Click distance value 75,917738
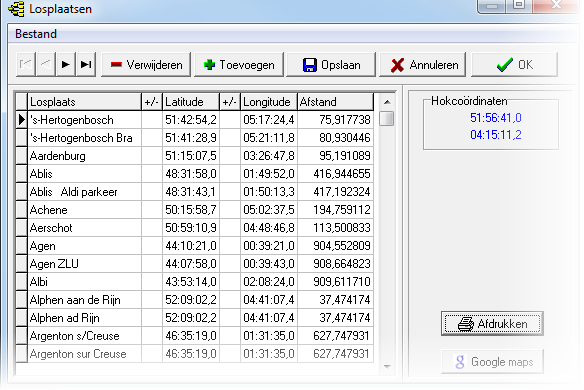The image size is (584, 390). click(335, 120)
